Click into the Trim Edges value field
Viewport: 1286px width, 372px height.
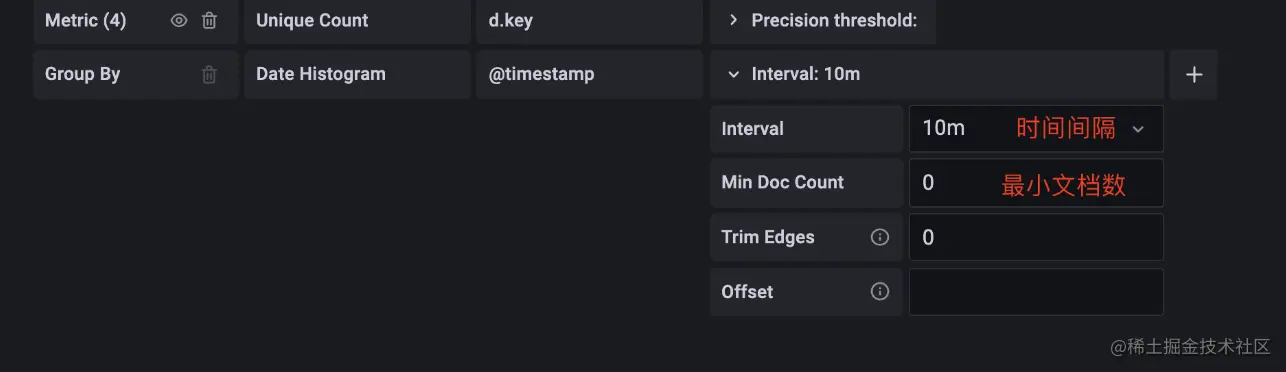pyautogui.click(x=1036, y=237)
